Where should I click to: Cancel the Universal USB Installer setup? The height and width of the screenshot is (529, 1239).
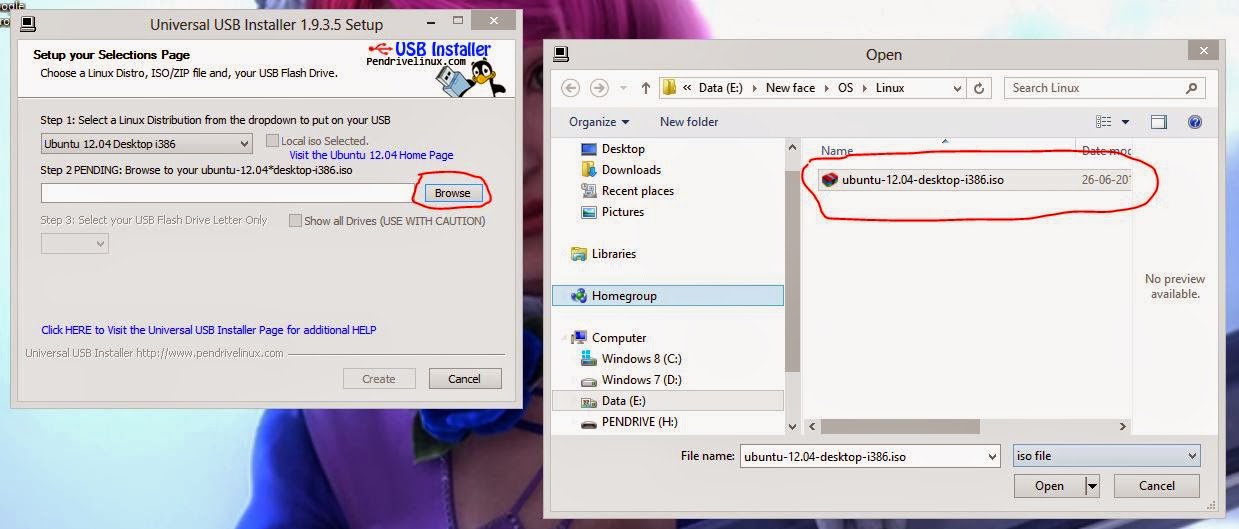click(x=465, y=379)
